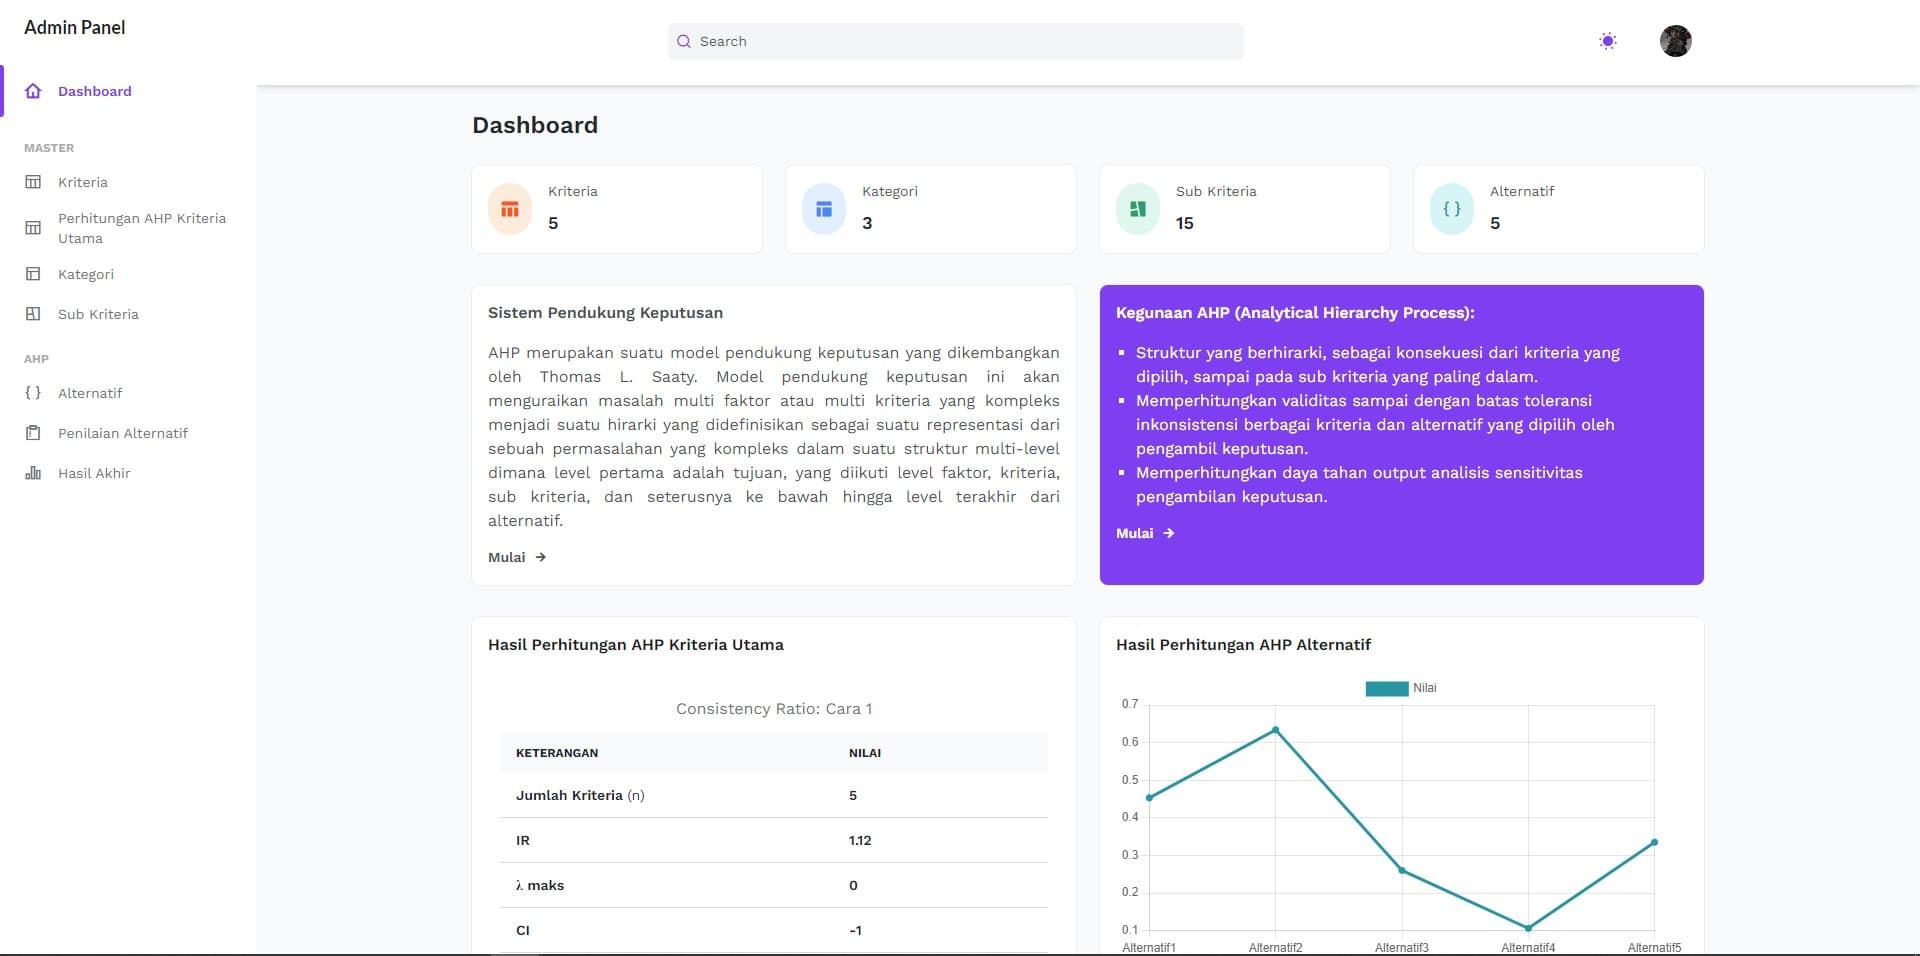Click the green Sub Kriteria card icon

coord(1137,208)
